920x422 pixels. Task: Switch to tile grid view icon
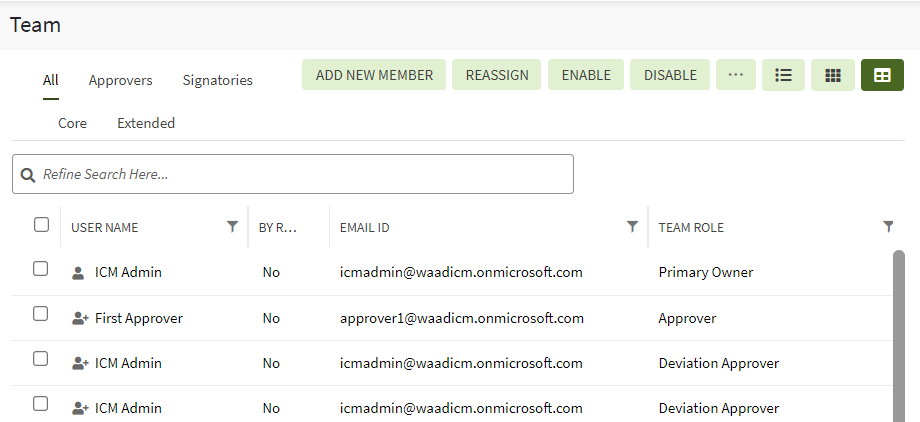click(832, 75)
